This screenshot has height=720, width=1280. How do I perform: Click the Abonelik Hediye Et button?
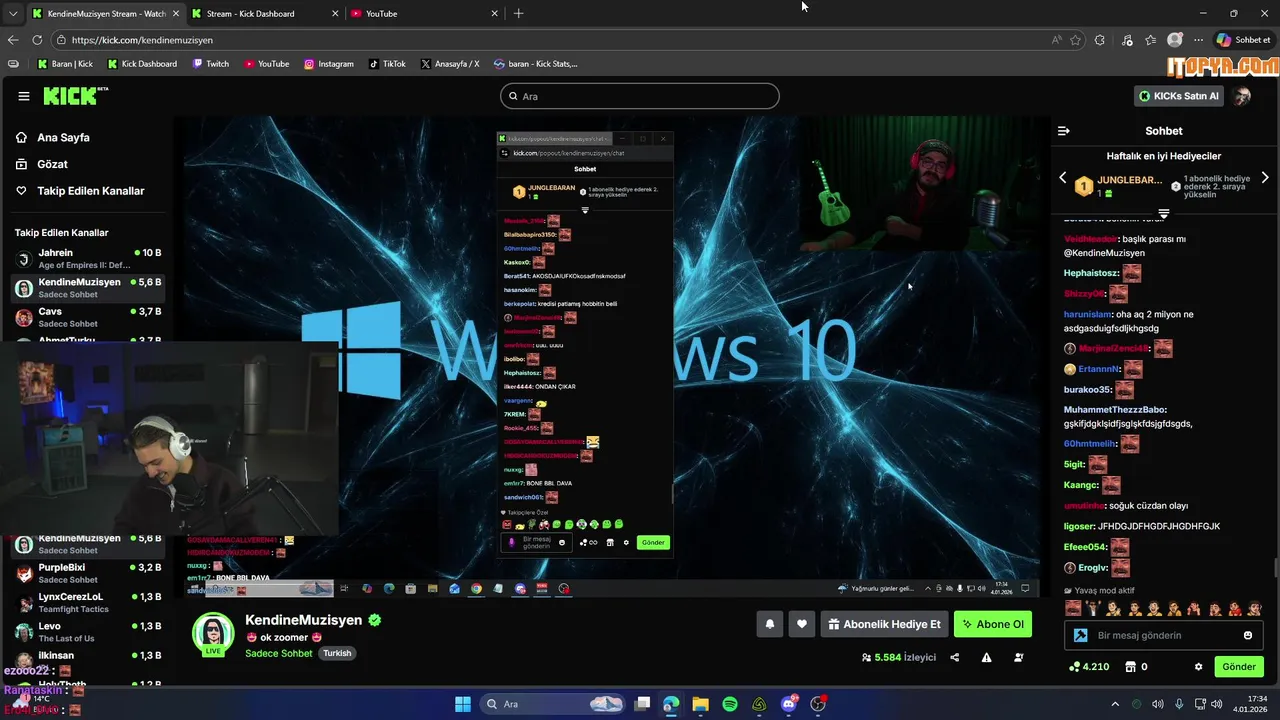pos(885,624)
